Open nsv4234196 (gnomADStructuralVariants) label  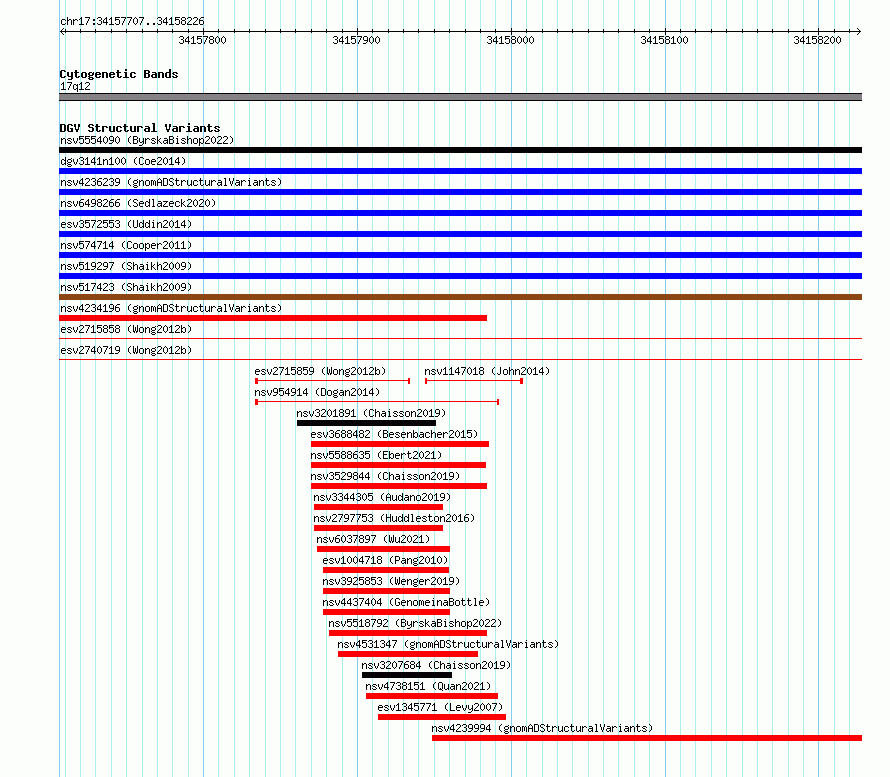click(x=171, y=308)
